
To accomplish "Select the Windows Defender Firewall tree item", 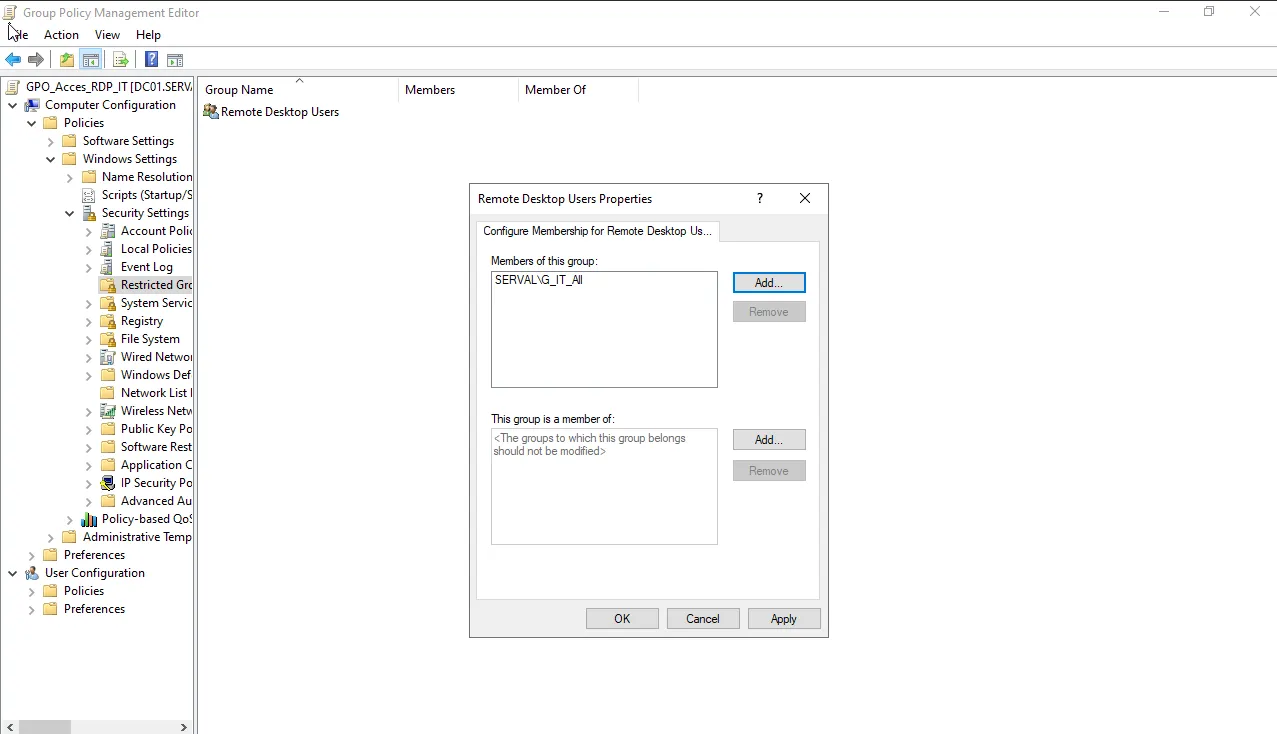I will pos(147,375).
